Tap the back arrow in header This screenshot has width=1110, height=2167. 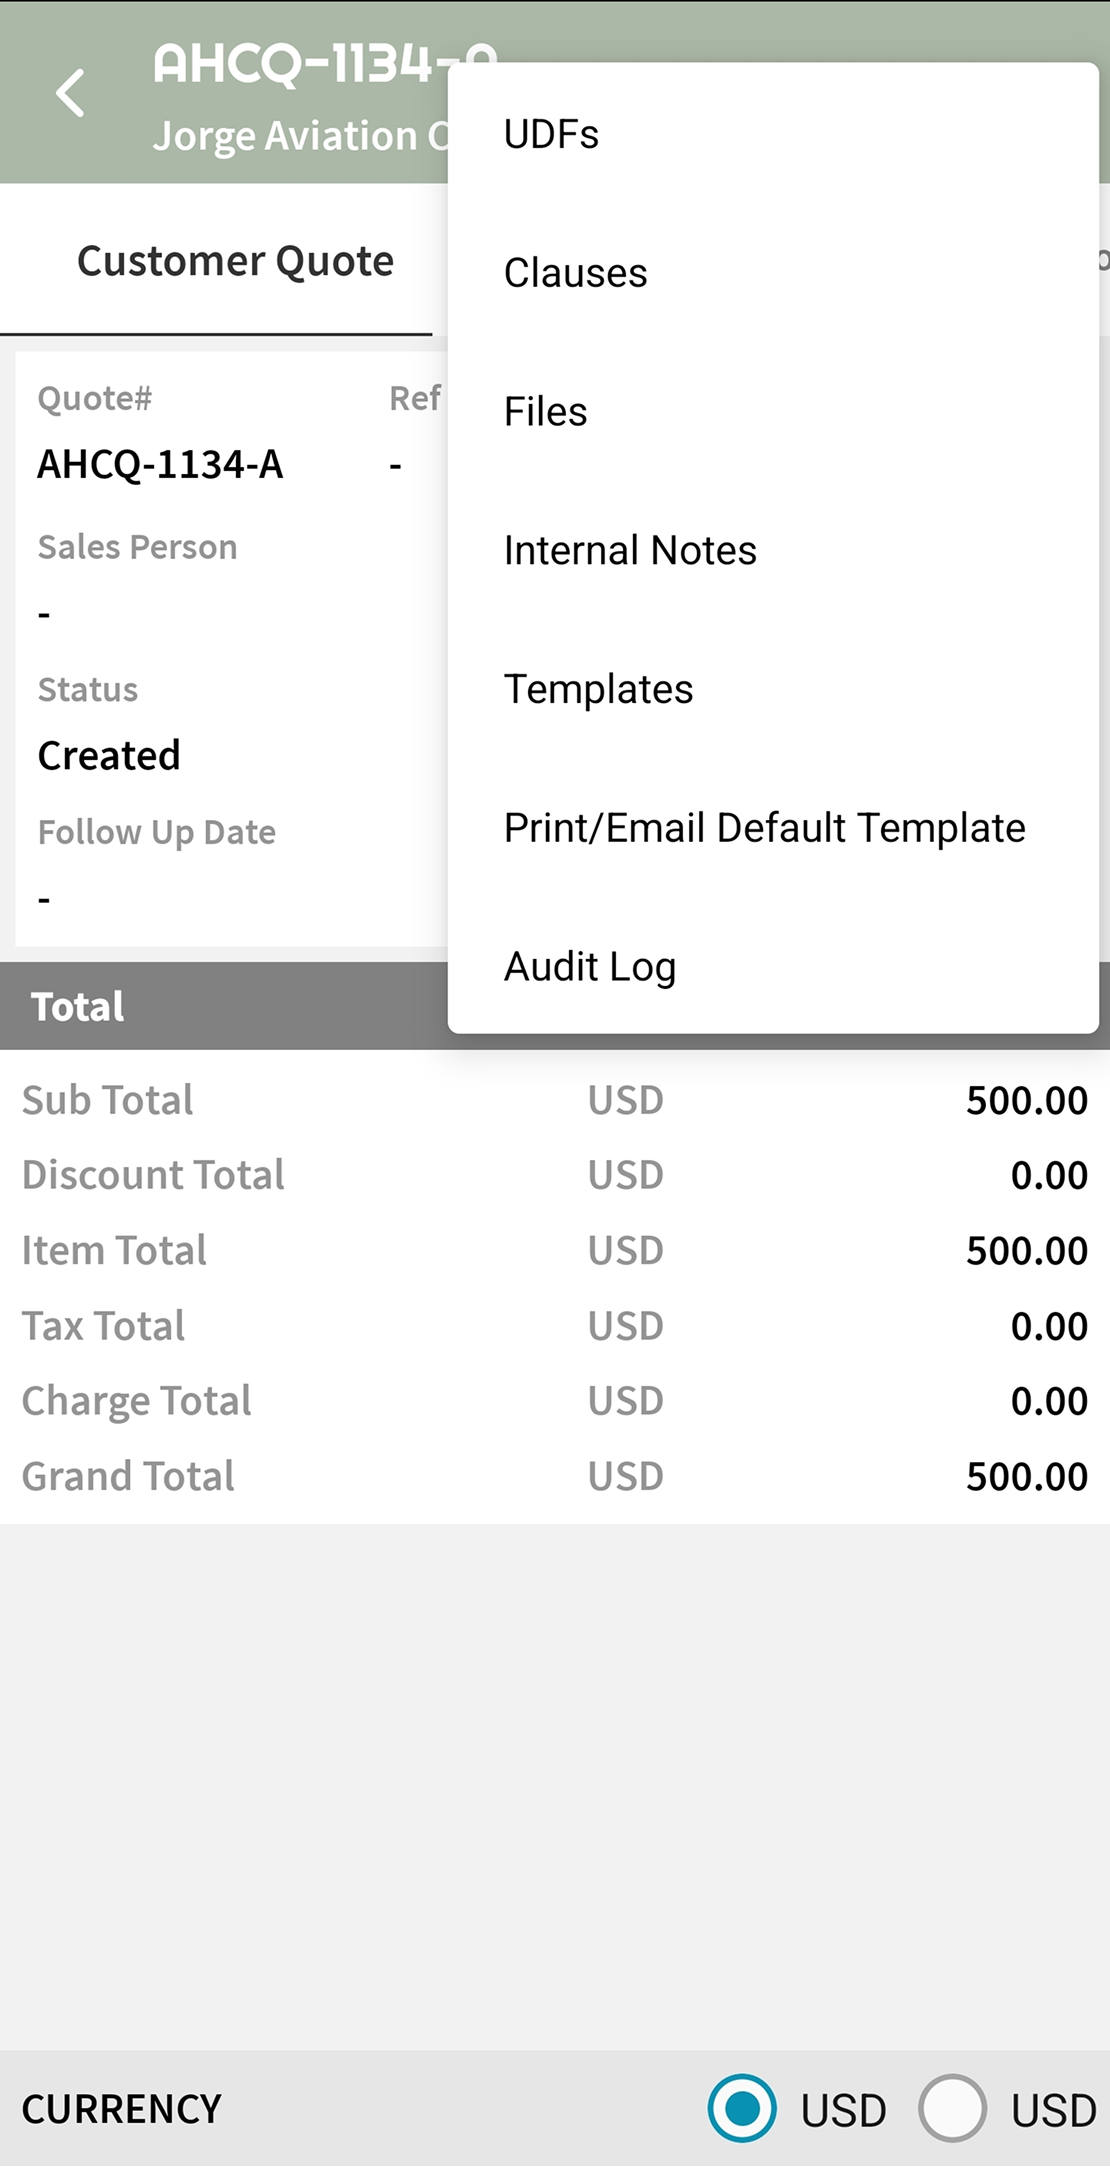[71, 94]
